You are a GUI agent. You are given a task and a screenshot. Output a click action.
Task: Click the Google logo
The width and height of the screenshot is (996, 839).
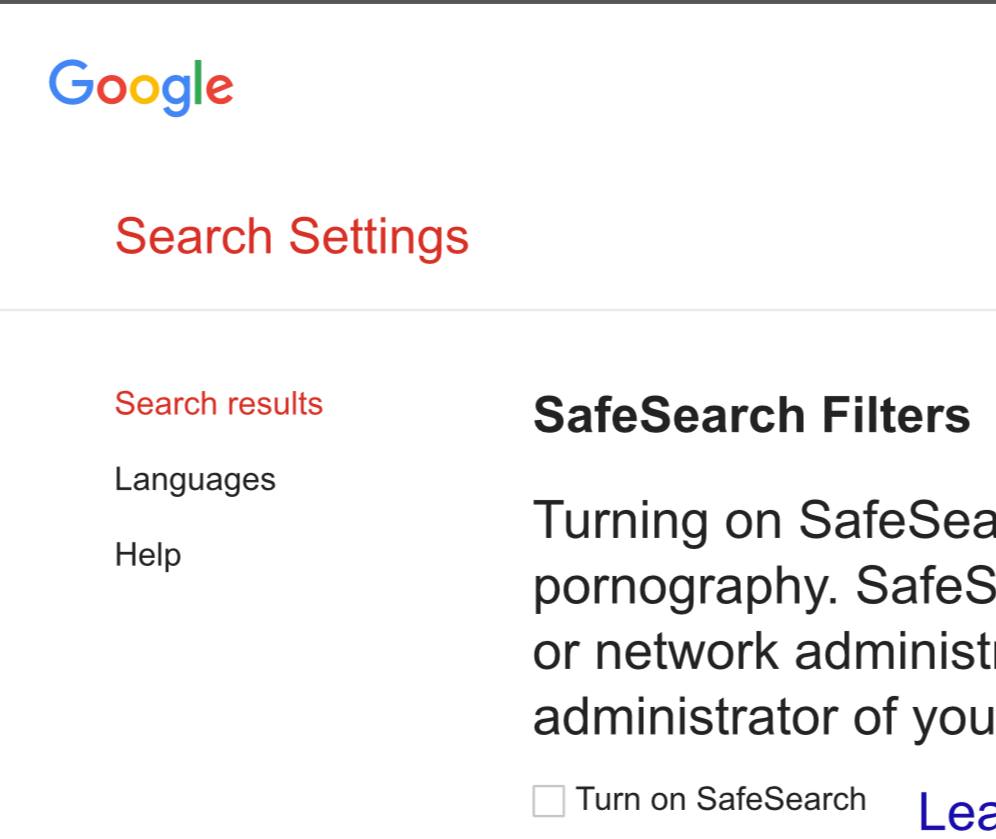coord(141,88)
